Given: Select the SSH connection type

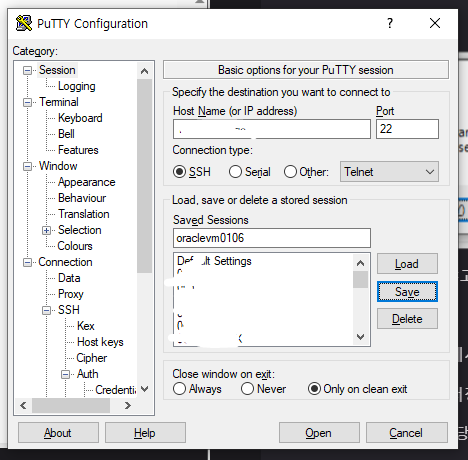Looking at the screenshot, I should pyautogui.click(x=192, y=172).
